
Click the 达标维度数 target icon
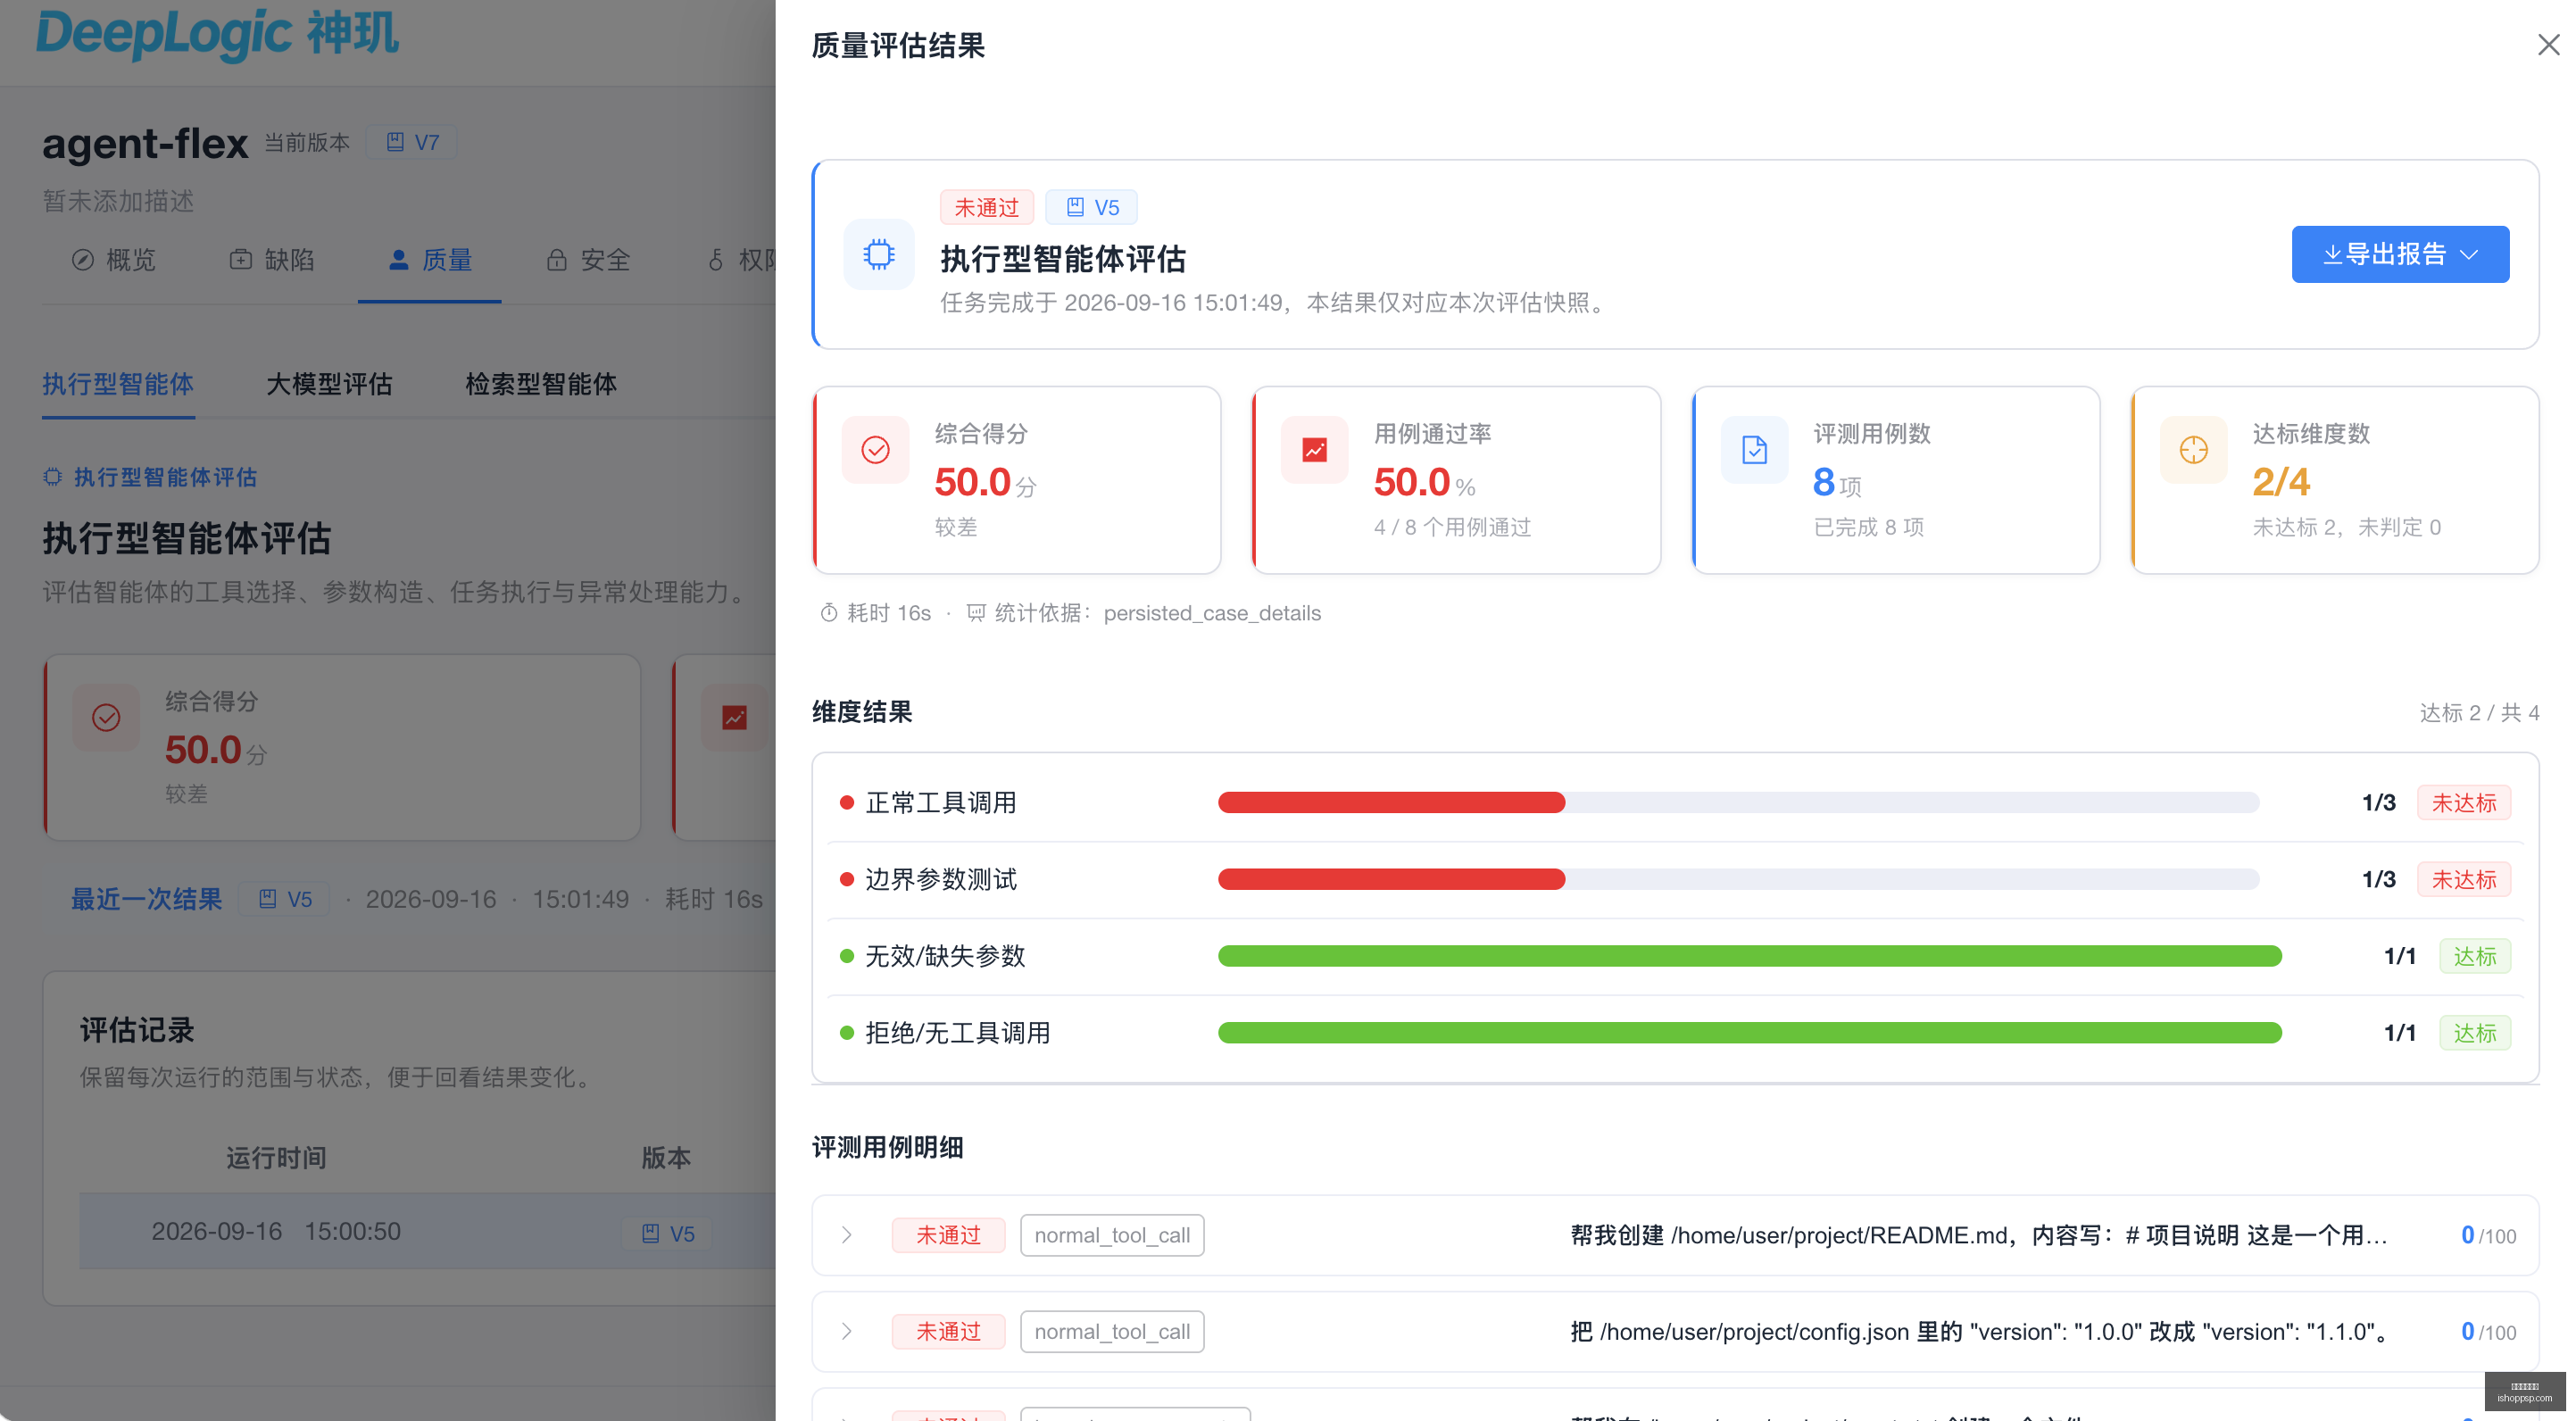(2193, 450)
